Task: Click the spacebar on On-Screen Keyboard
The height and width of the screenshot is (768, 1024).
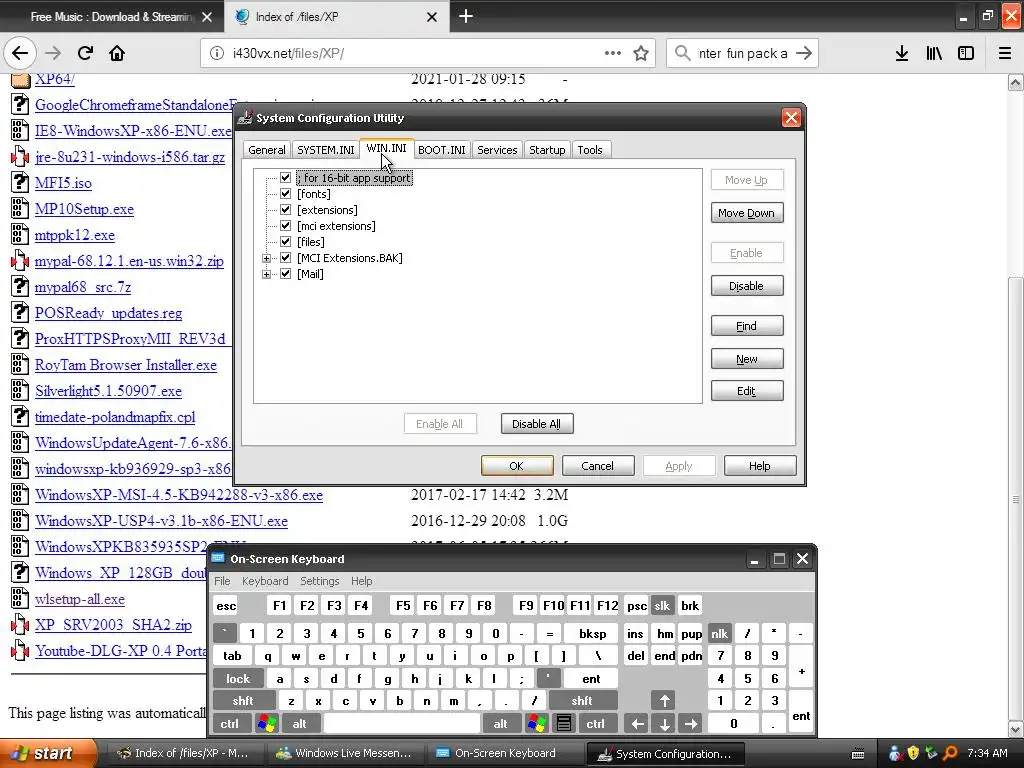Action: point(402,724)
